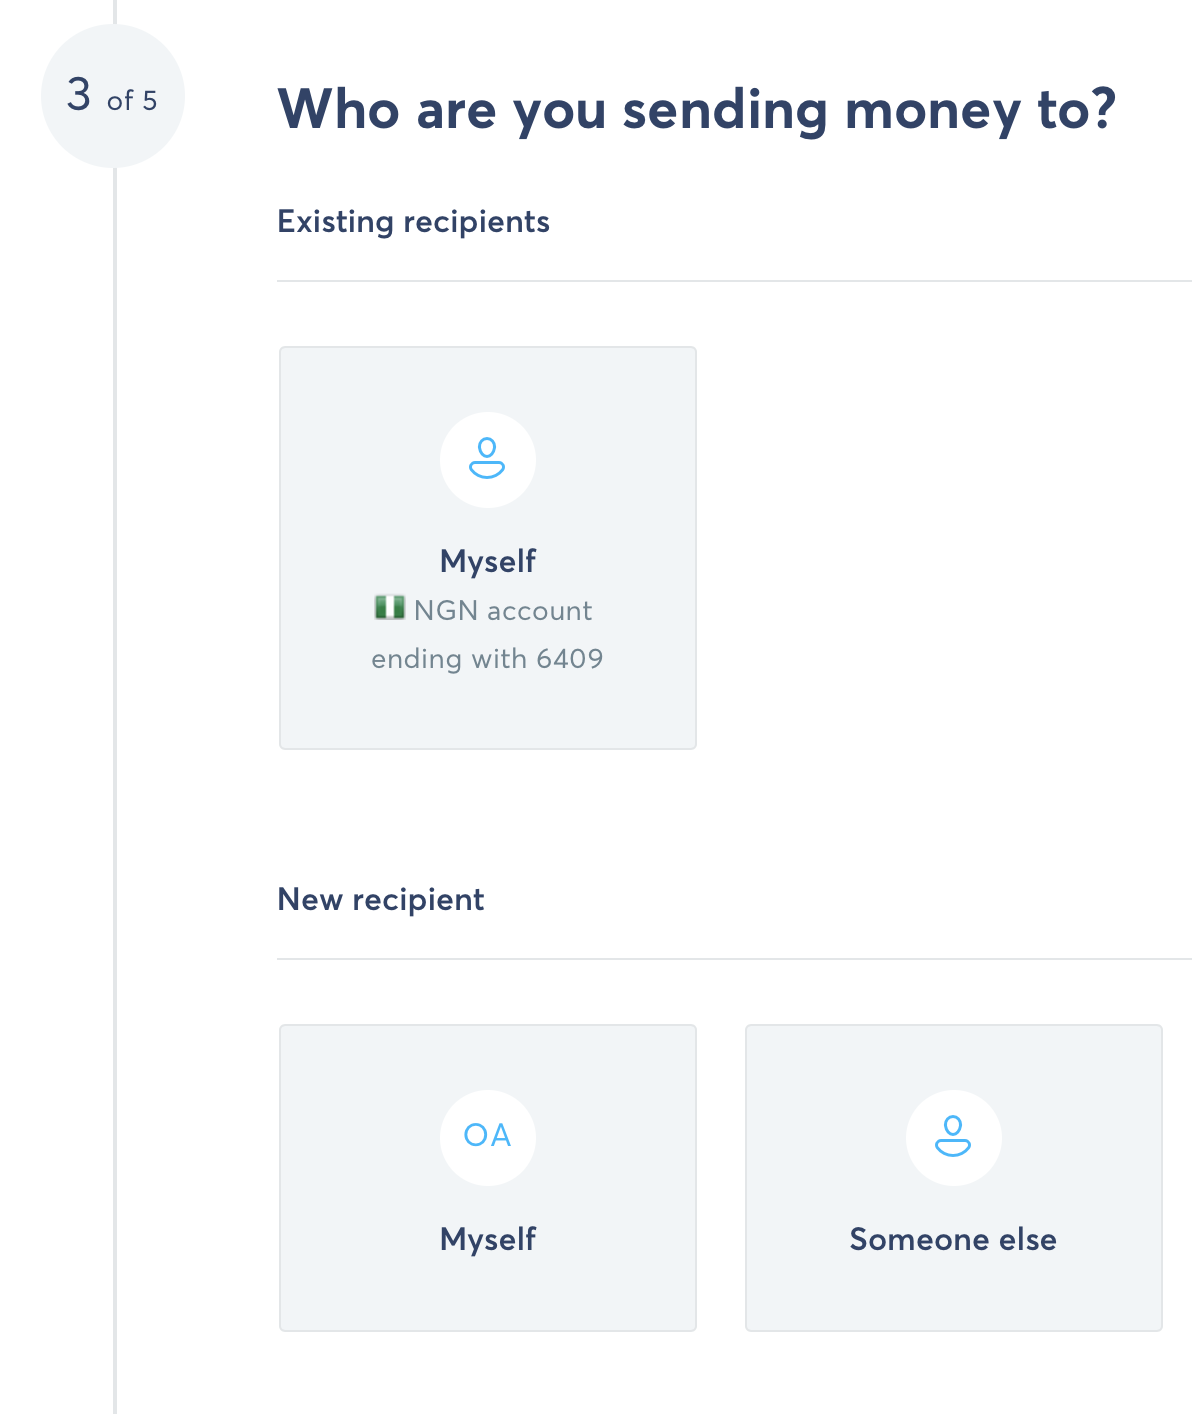Click the person icon above Someone else
The width and height of the screenshot is (1192, 1414).
point(953,1137)
